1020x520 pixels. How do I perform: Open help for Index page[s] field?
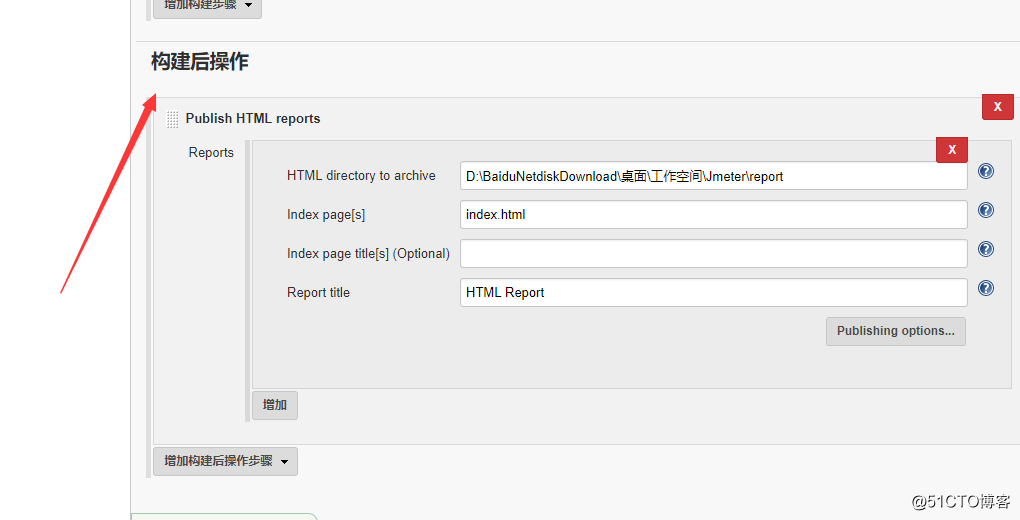click(986, 210)
